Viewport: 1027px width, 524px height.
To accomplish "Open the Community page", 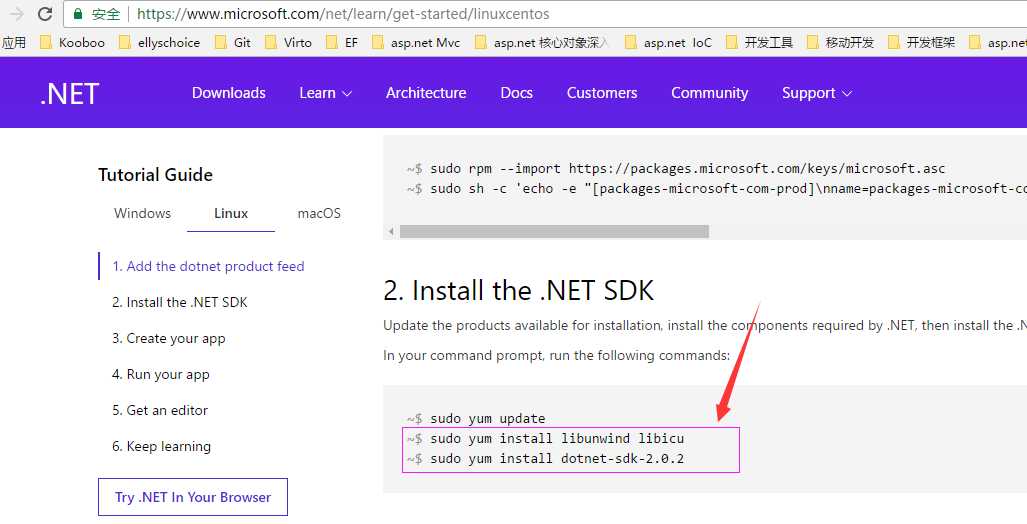I will [709, 93].
